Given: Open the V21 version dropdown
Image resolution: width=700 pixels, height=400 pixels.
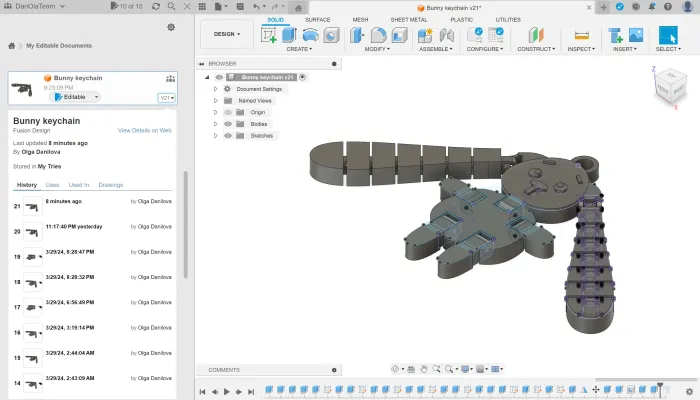Looking at the screenshot, I should [x=166, y=98].
